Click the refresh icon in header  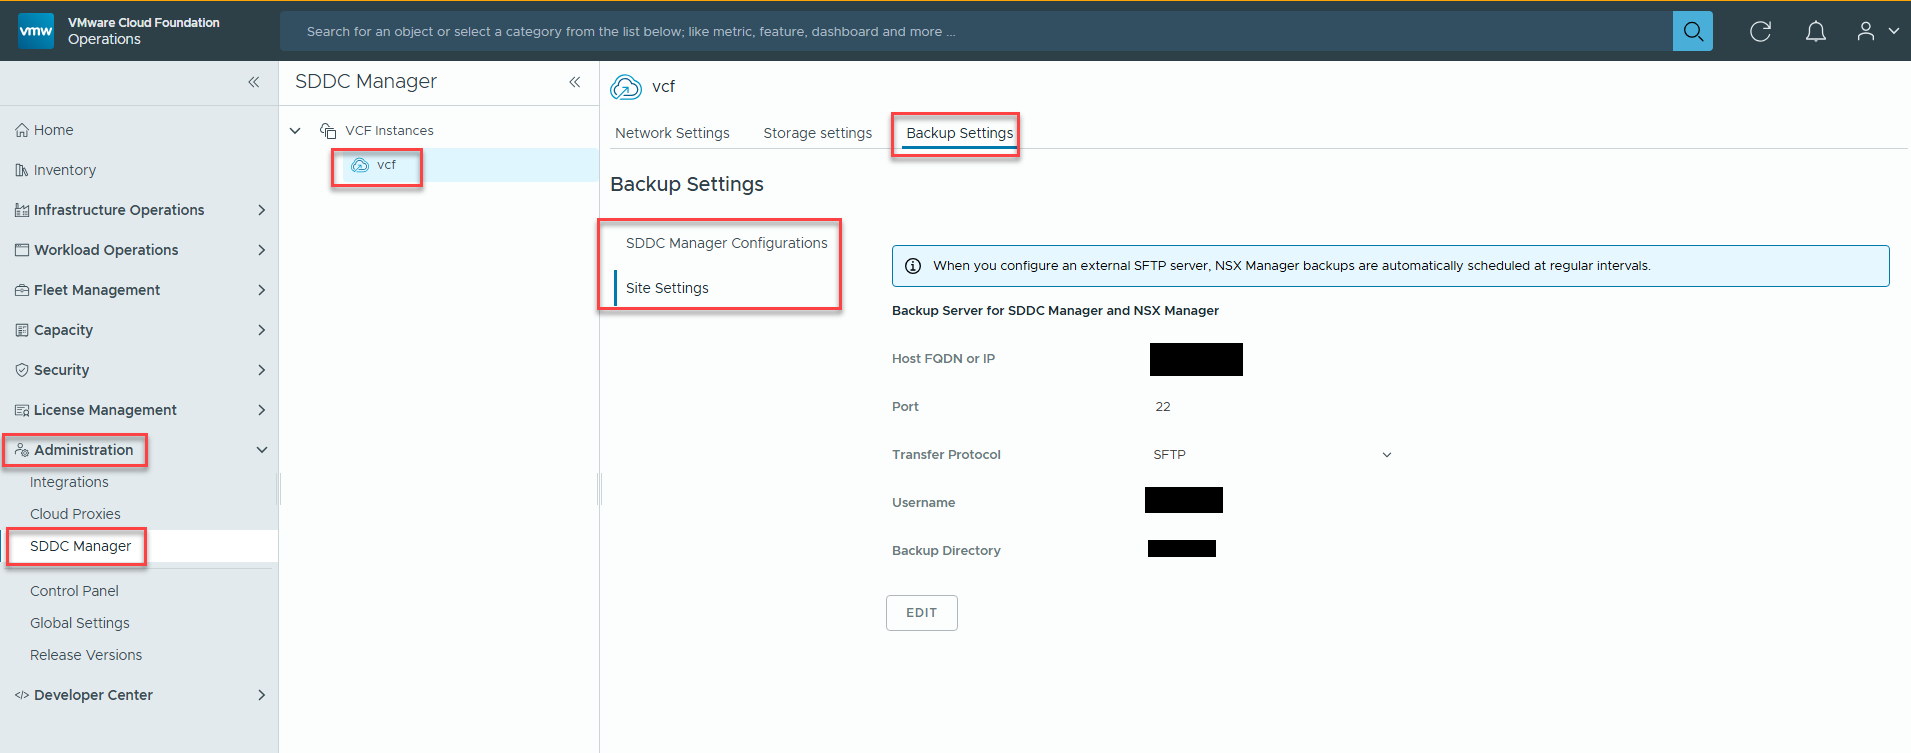tap(1760, 31)
